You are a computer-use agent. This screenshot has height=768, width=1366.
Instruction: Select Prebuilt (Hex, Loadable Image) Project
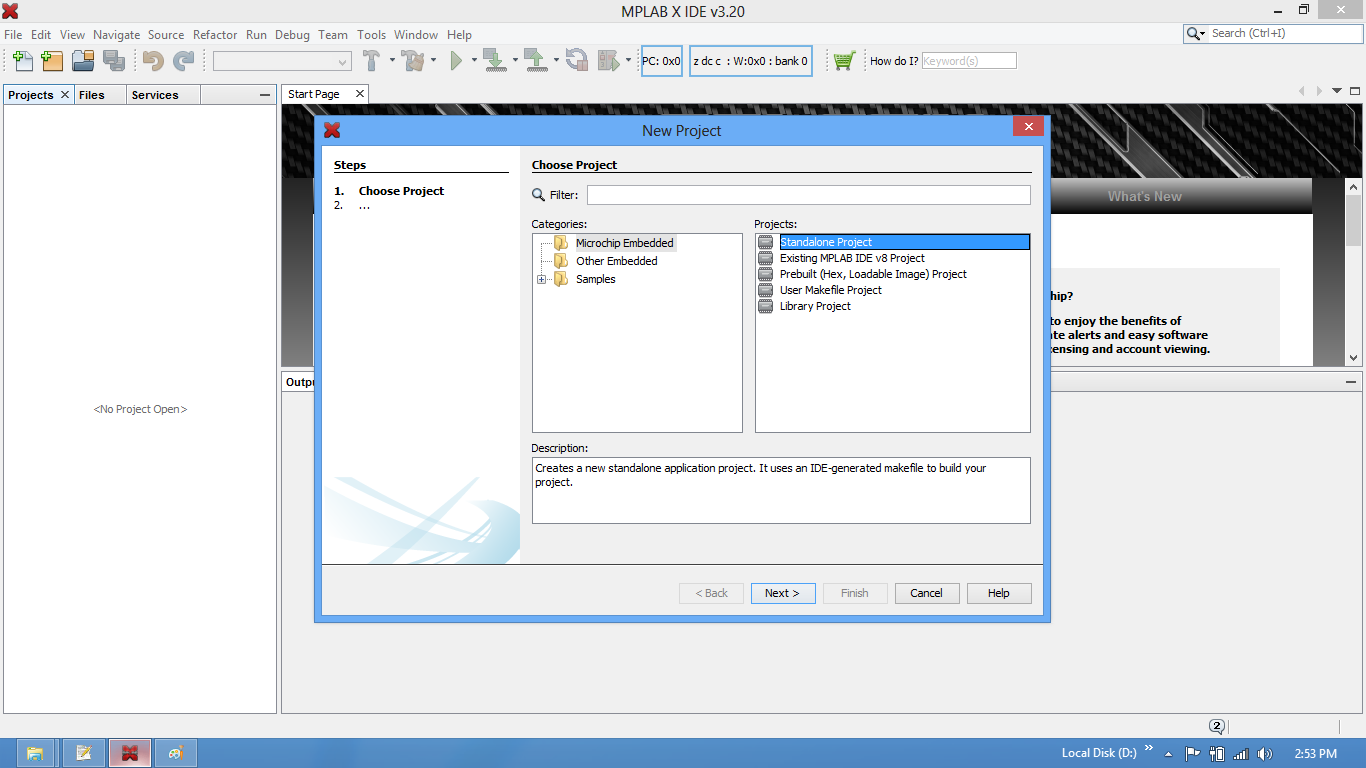point(873,274)
